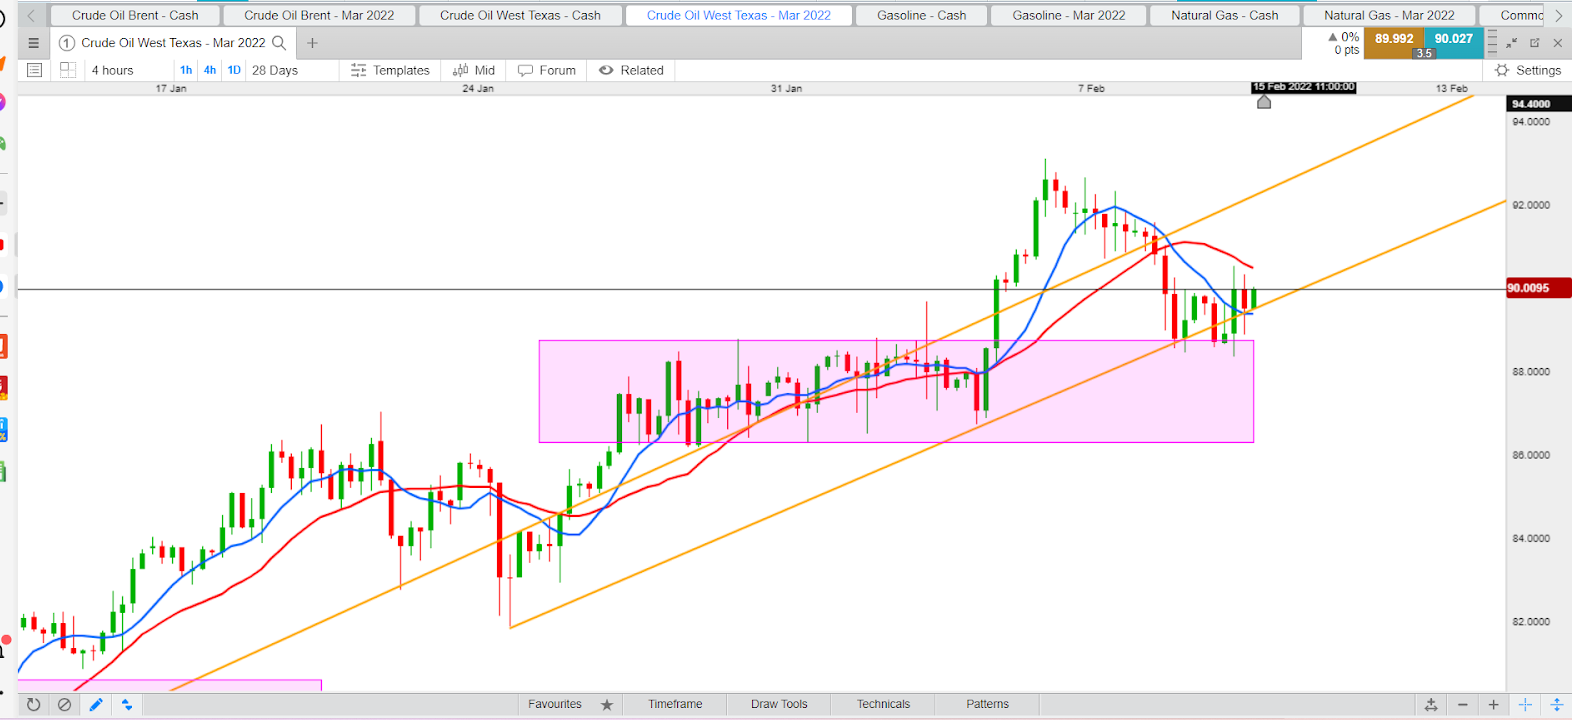Open Crude Oil West Texas - Cash tab

click(520, 15)
